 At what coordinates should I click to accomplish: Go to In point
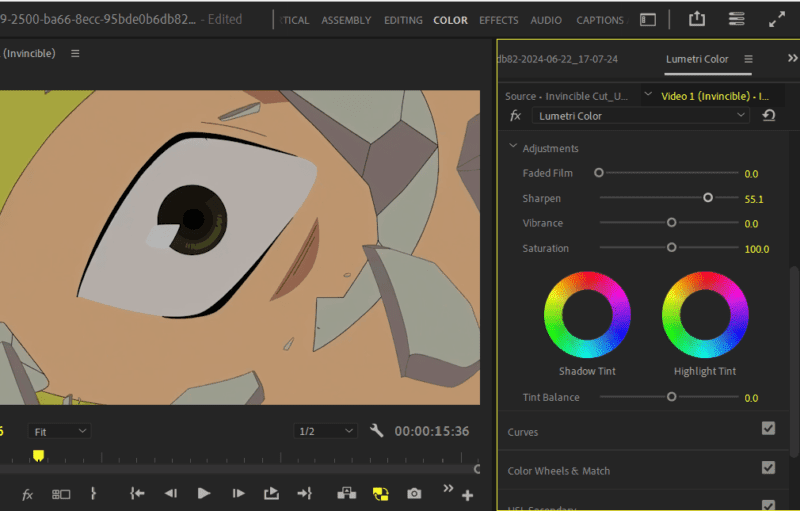(137, 493)
